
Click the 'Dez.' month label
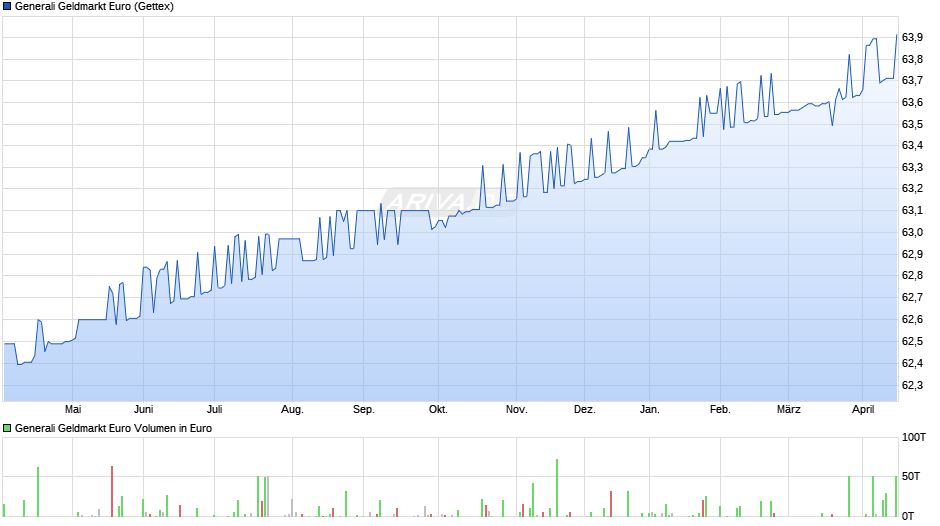click(x=585, y=409)
